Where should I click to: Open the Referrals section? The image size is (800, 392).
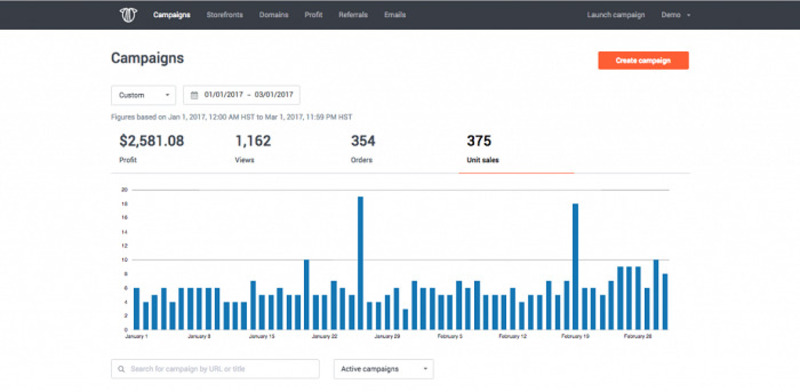[x=353, y=15]
